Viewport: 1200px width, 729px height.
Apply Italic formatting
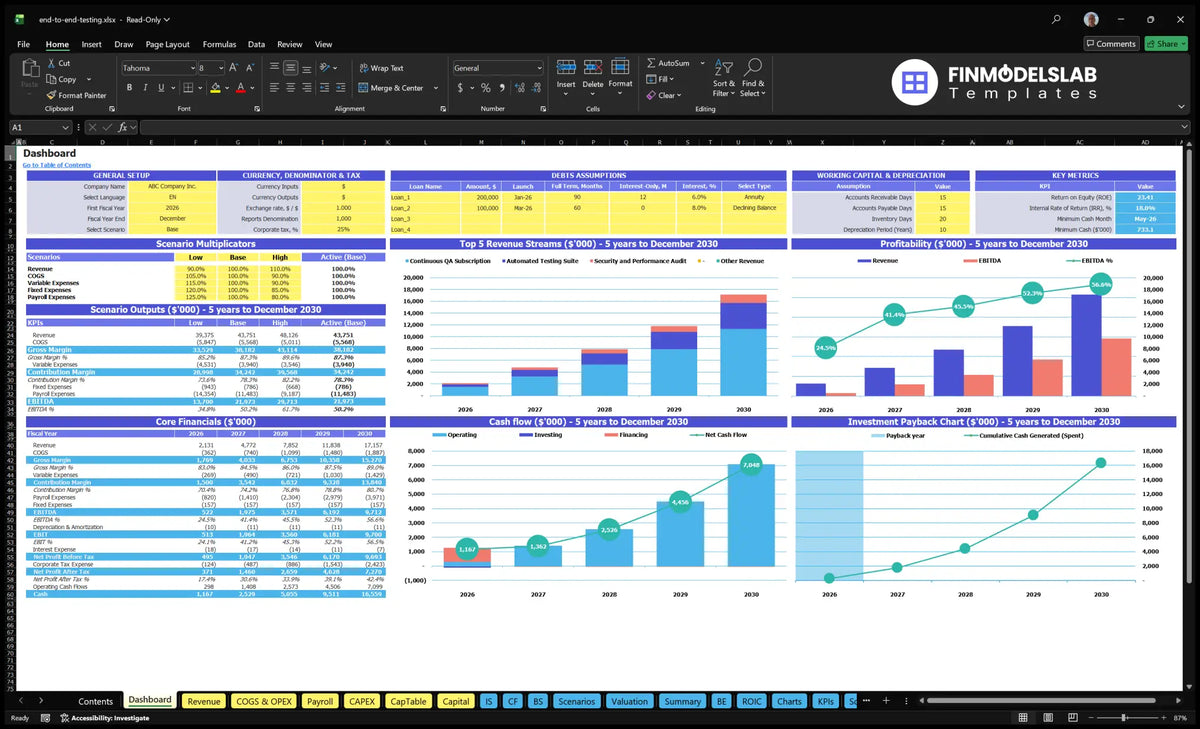[x=145, y=88]
